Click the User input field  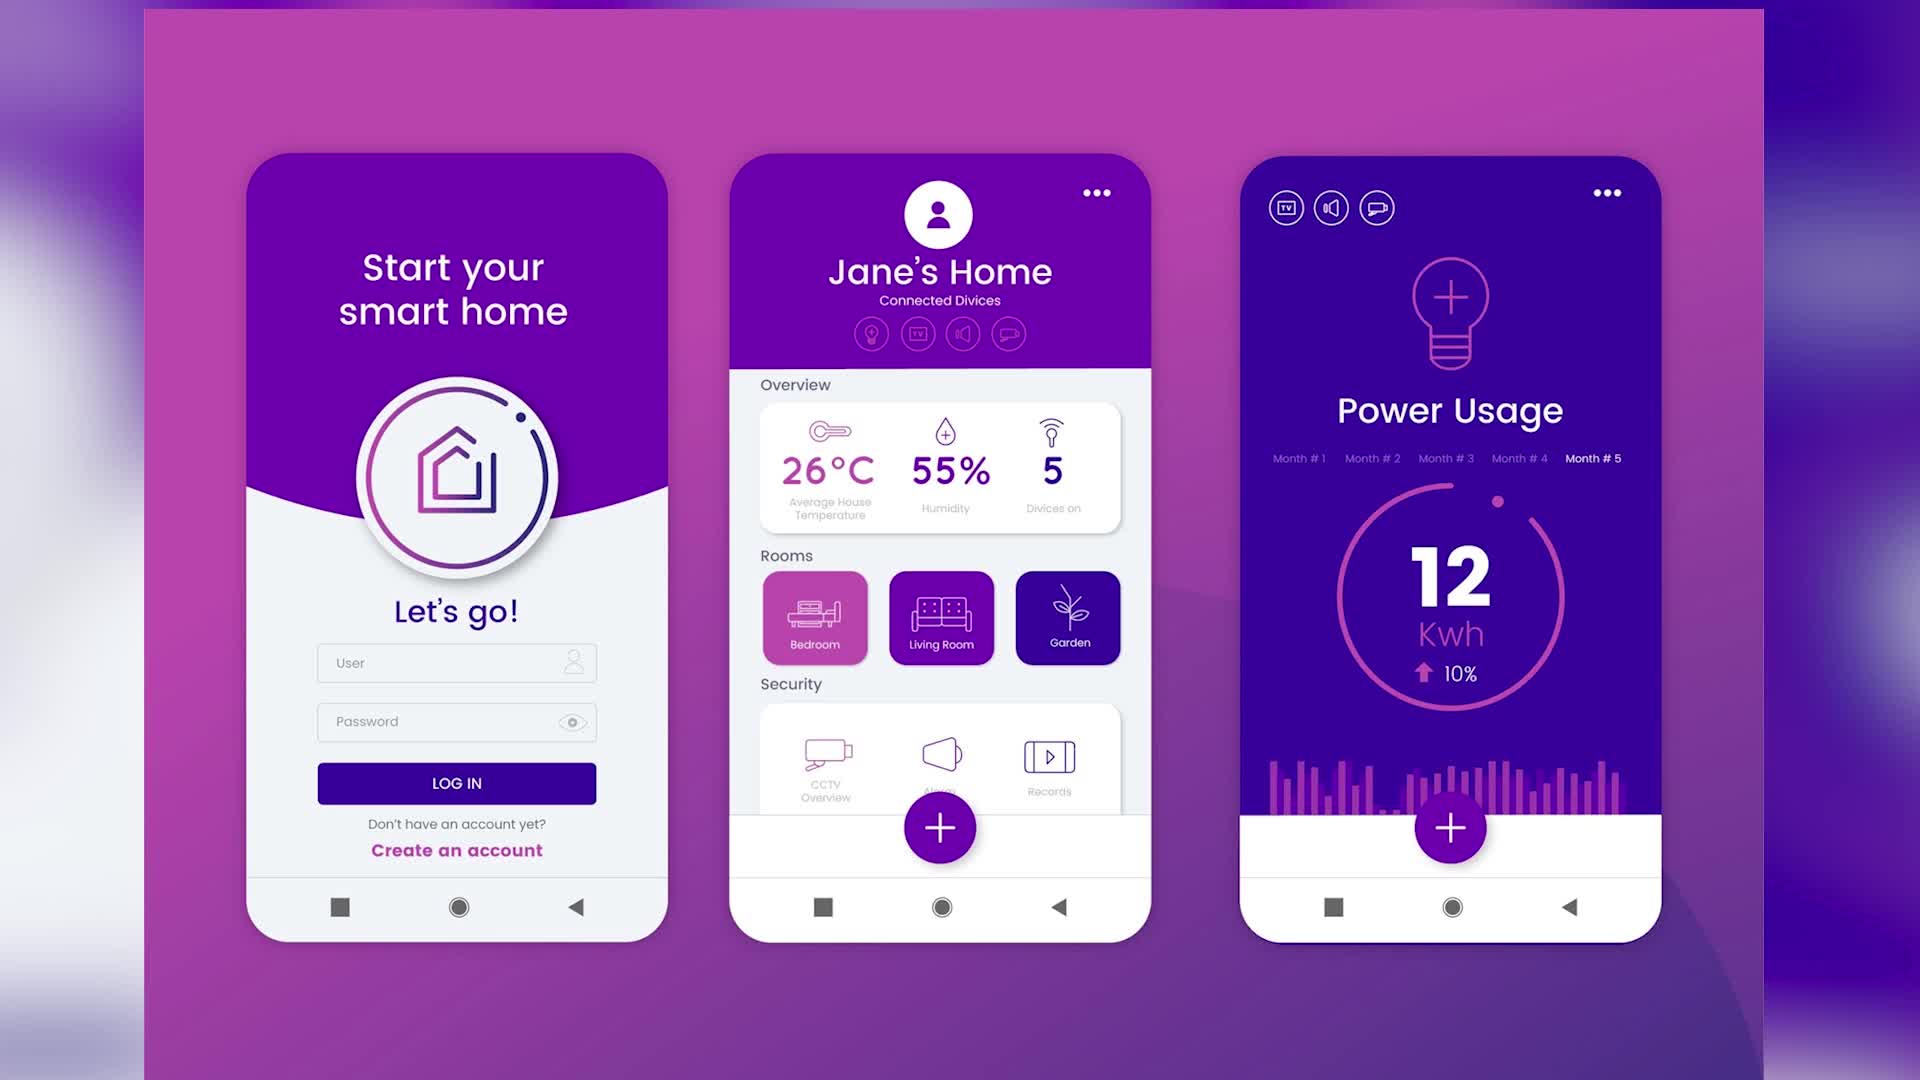[x=456, y=663]
